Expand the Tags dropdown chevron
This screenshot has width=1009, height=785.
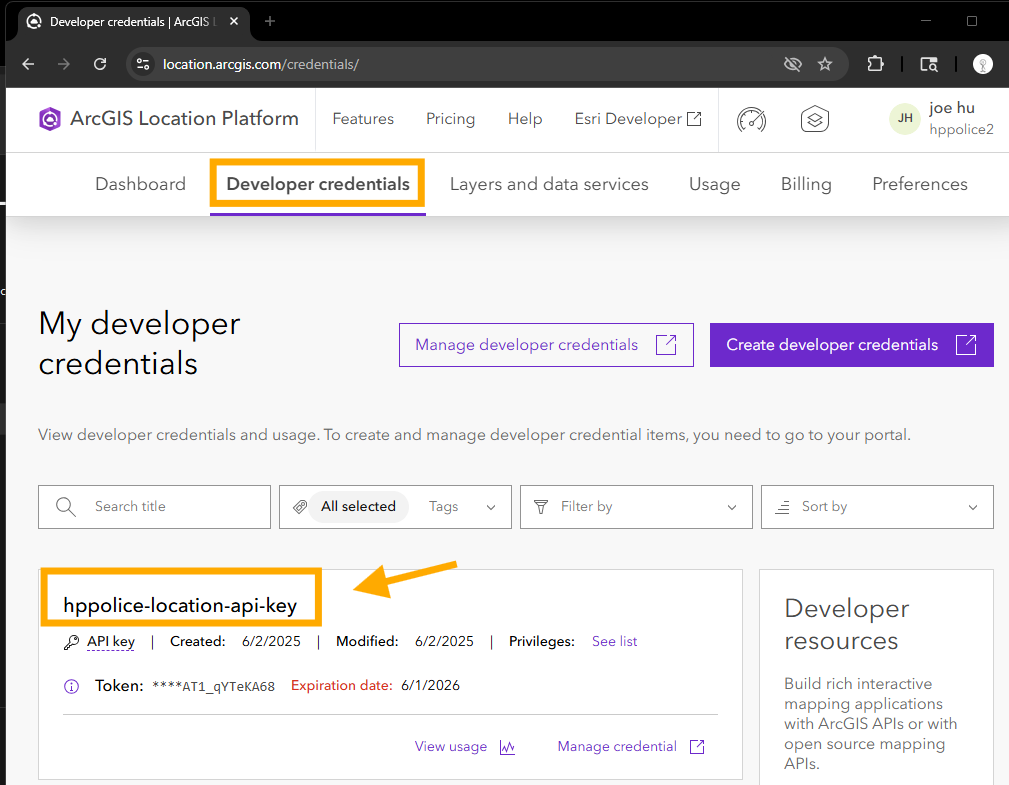(491, 507)
